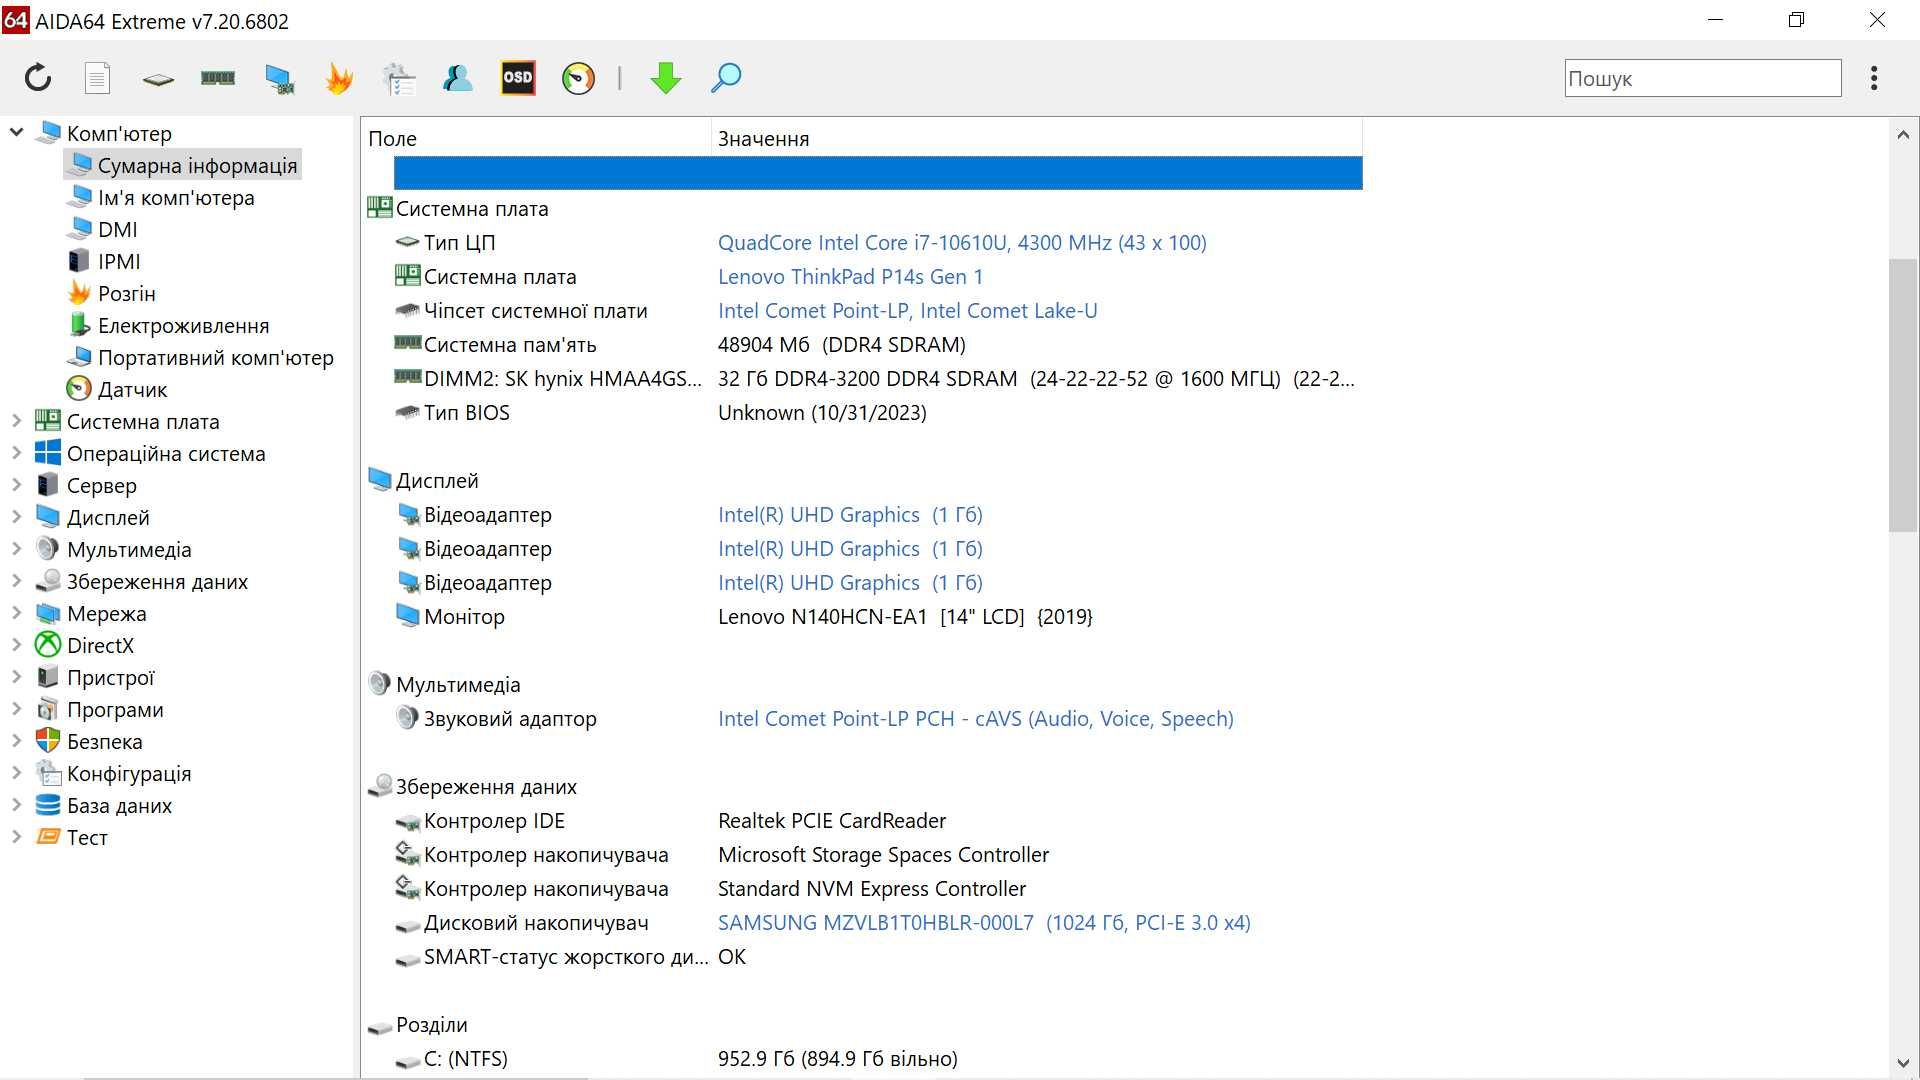1920x1080 pixels.
Task: Click the preferences config toolbar icon
Action: pyautogui.click(x=399, y=79)
